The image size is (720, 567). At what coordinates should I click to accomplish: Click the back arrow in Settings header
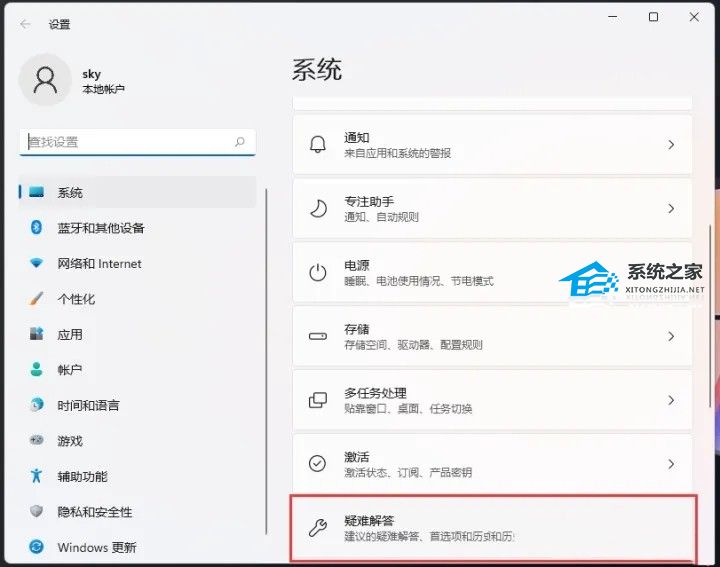pyautogui.click(x=25, y=24)
